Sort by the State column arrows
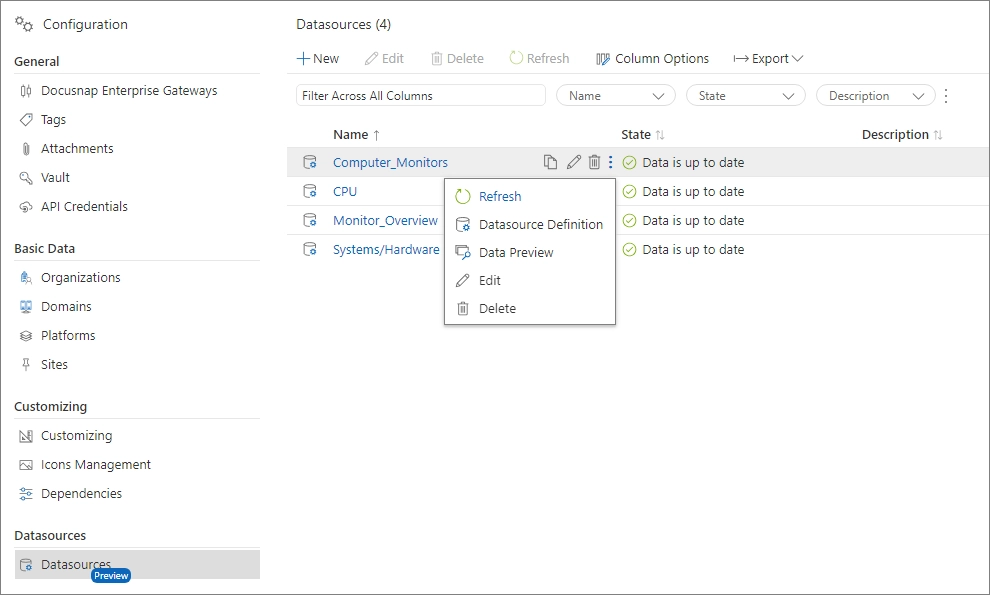 point(660,135)
